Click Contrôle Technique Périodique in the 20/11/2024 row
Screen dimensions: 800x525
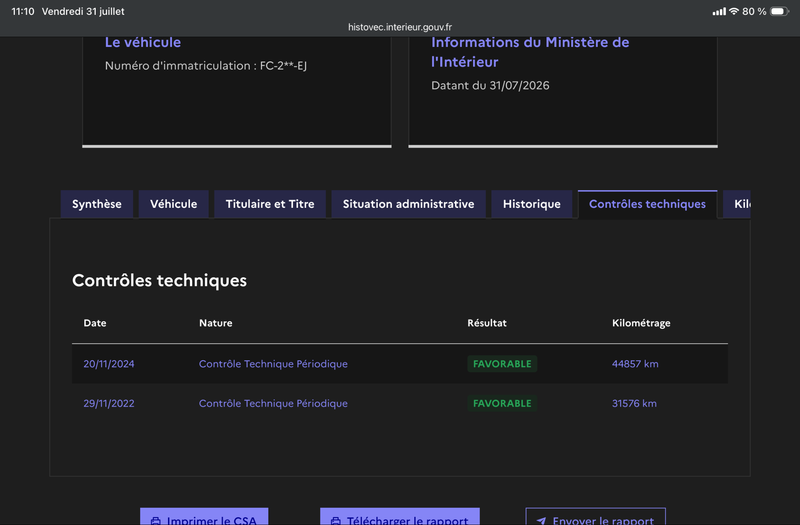click(273, 364)
